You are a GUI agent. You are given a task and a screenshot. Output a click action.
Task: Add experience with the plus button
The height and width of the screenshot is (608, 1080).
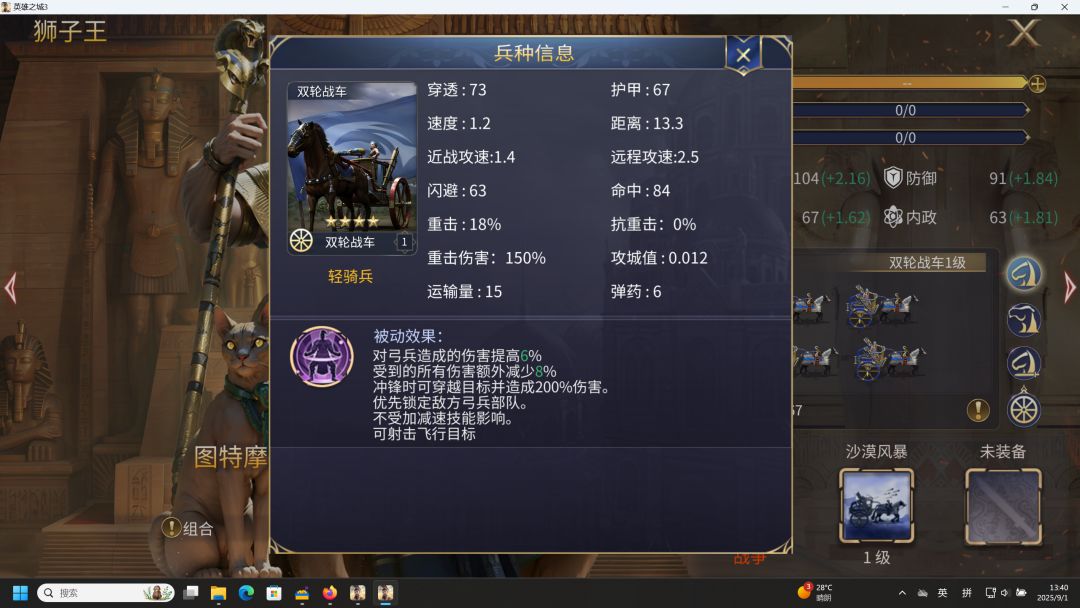1037,84
